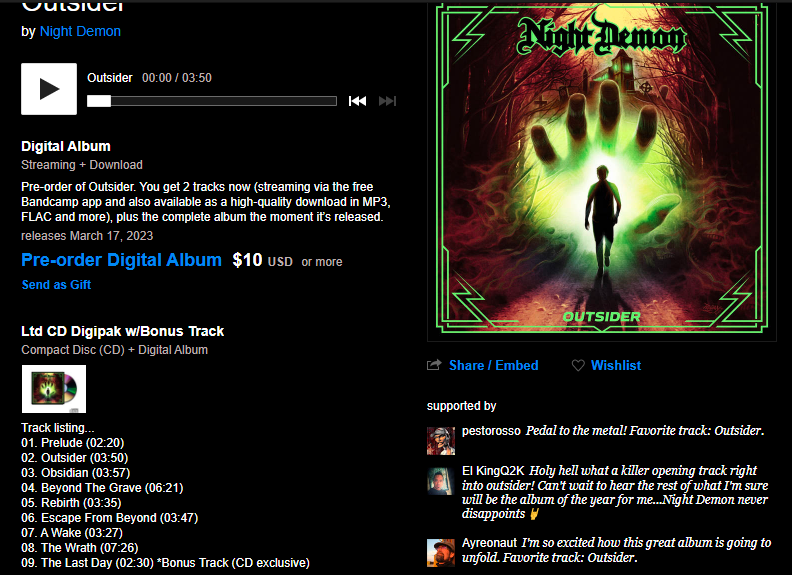Screen dimensions: 792x575
Task: Open El KingQ2K's supporter avatar
Action: click(440, 481)
